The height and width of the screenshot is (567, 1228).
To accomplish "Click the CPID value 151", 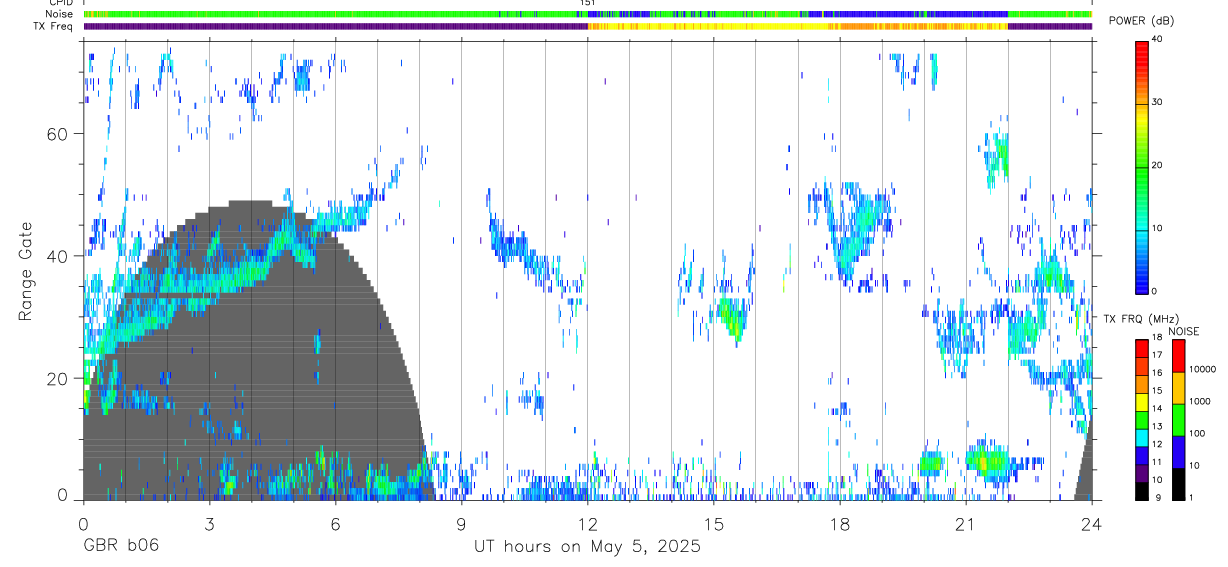I will tap(587, 3).
